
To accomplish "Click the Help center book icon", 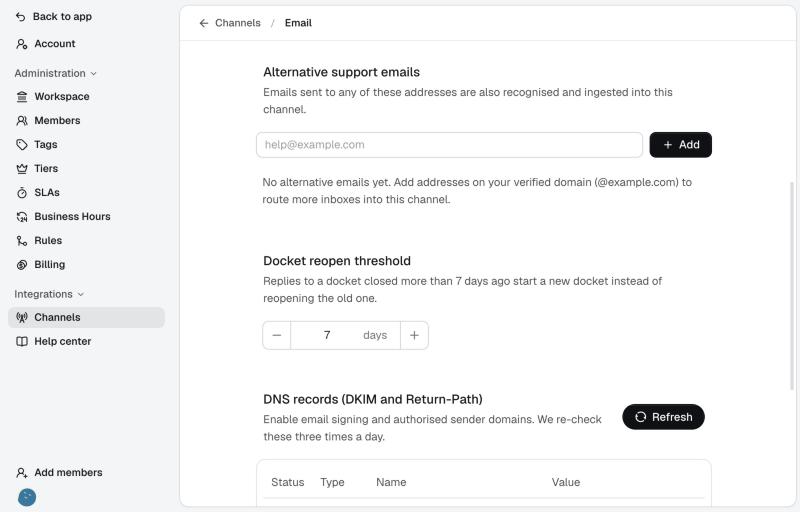I will point(21,341).
